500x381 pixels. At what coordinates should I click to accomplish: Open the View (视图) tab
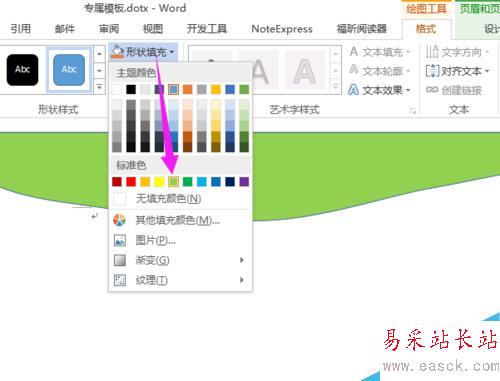point(153,29)
